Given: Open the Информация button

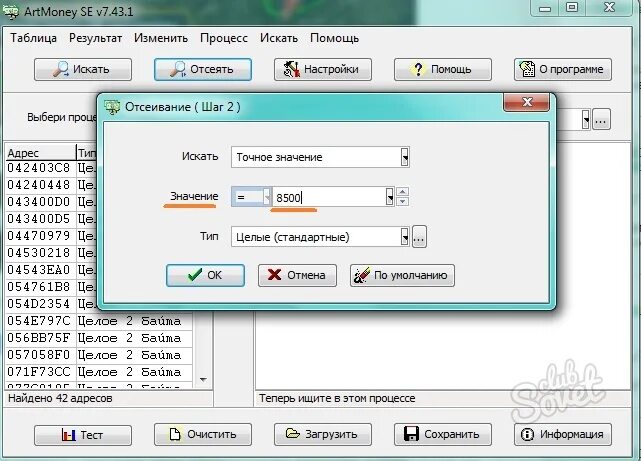Looking at the screenshot, I should coord(563,434).
